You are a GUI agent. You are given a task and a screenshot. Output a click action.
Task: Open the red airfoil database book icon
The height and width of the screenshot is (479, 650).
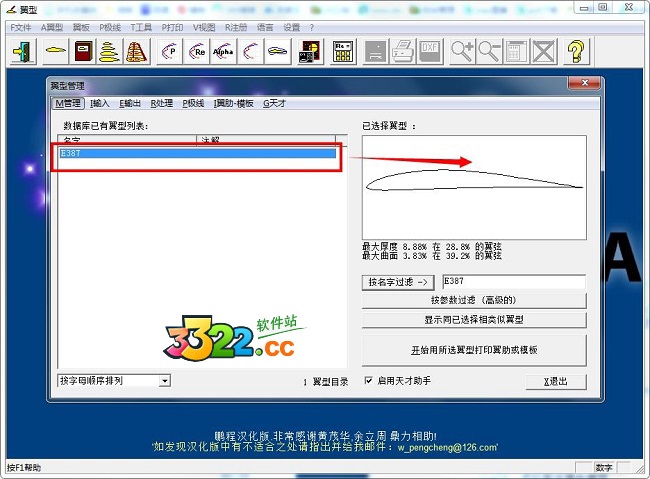pos(84,51)
